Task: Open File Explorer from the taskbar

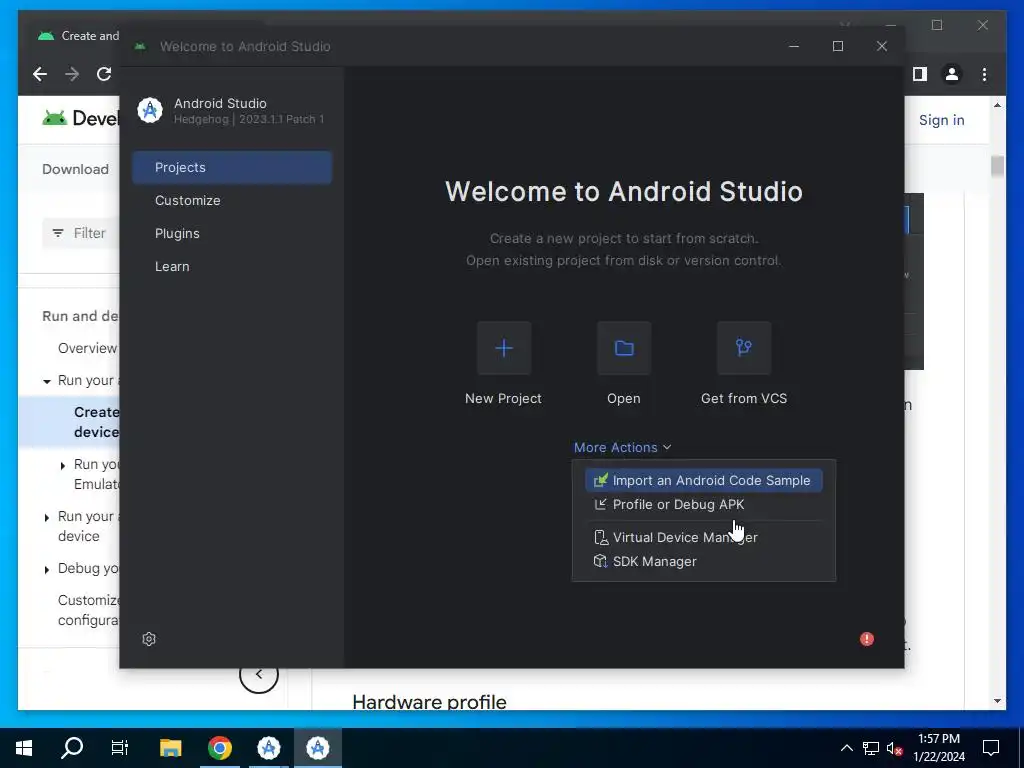Action: pyautogui.click(x=170, y=748)
